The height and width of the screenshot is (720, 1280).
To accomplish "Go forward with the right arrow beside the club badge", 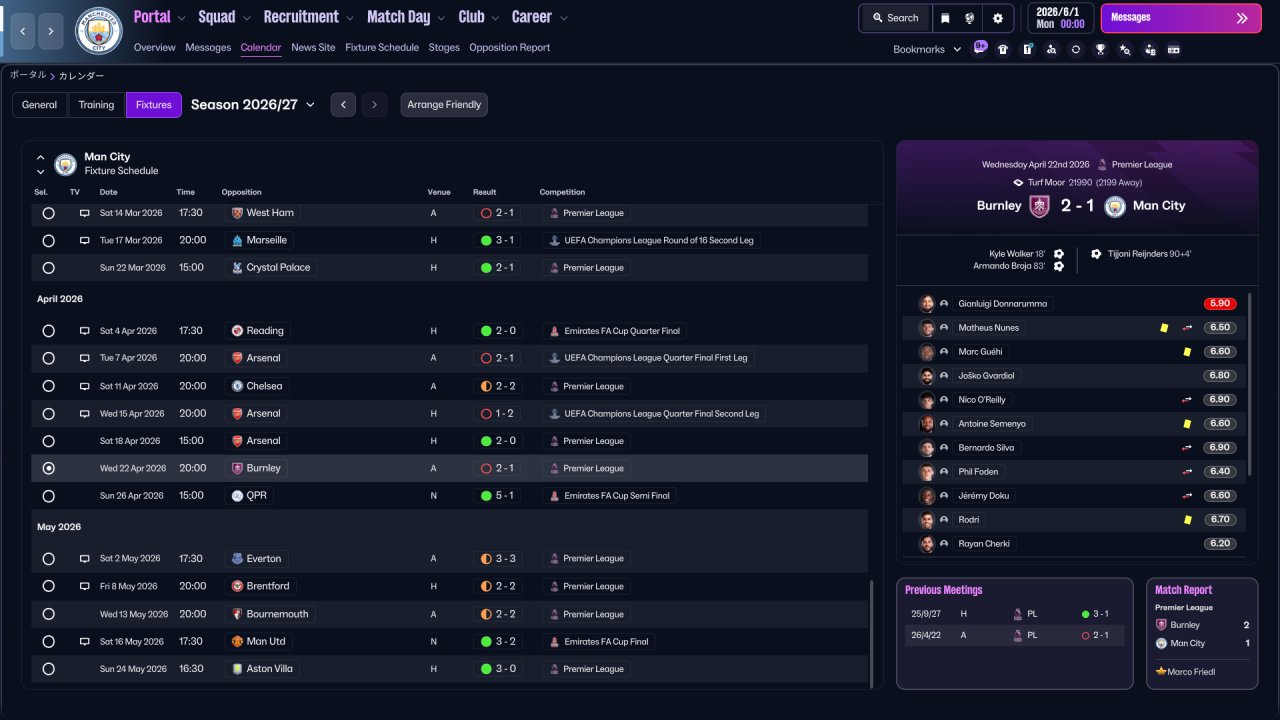I will tap(51, 31).
